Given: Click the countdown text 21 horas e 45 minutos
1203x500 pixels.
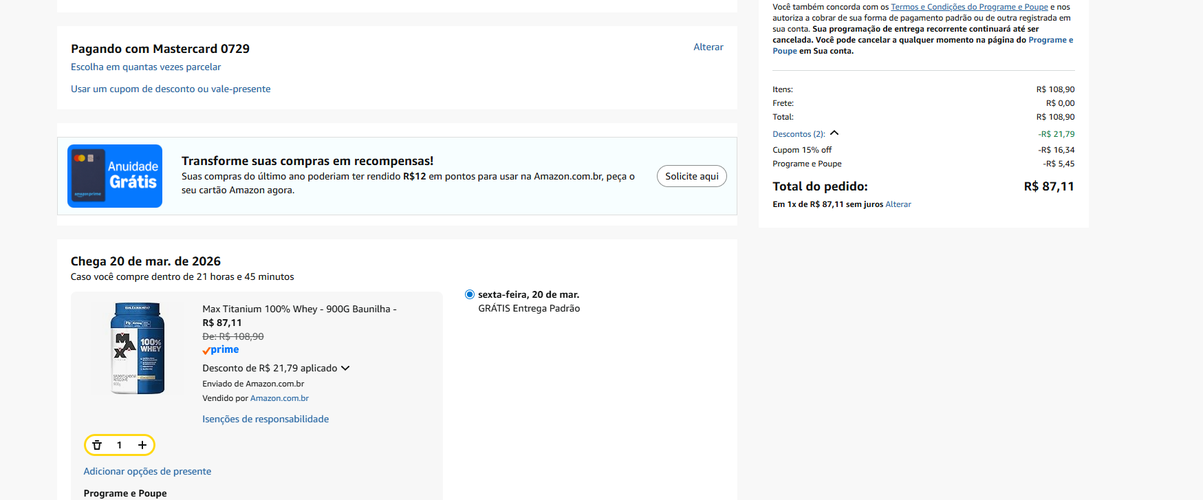Looking at the screenshot, I should click(245, 277).
